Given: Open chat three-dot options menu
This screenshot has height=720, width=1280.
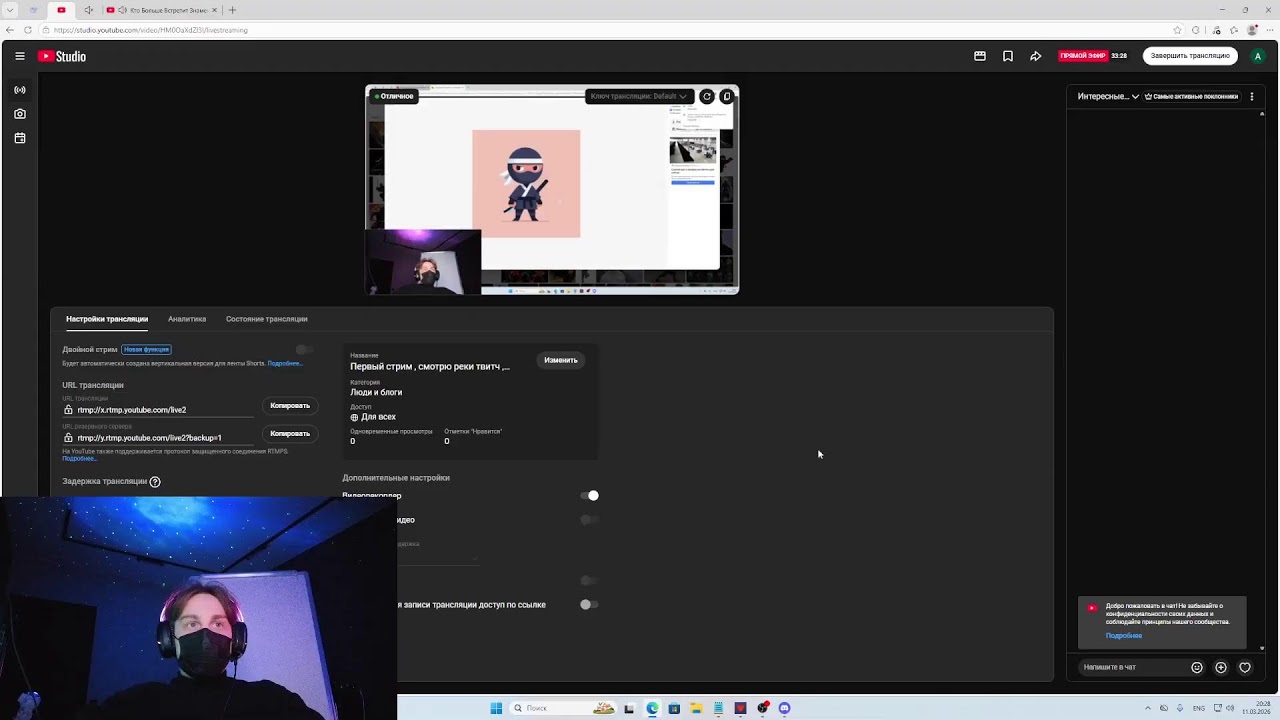Looking at the screenshot, I should pyautogui.click(x=1252, y=96).
